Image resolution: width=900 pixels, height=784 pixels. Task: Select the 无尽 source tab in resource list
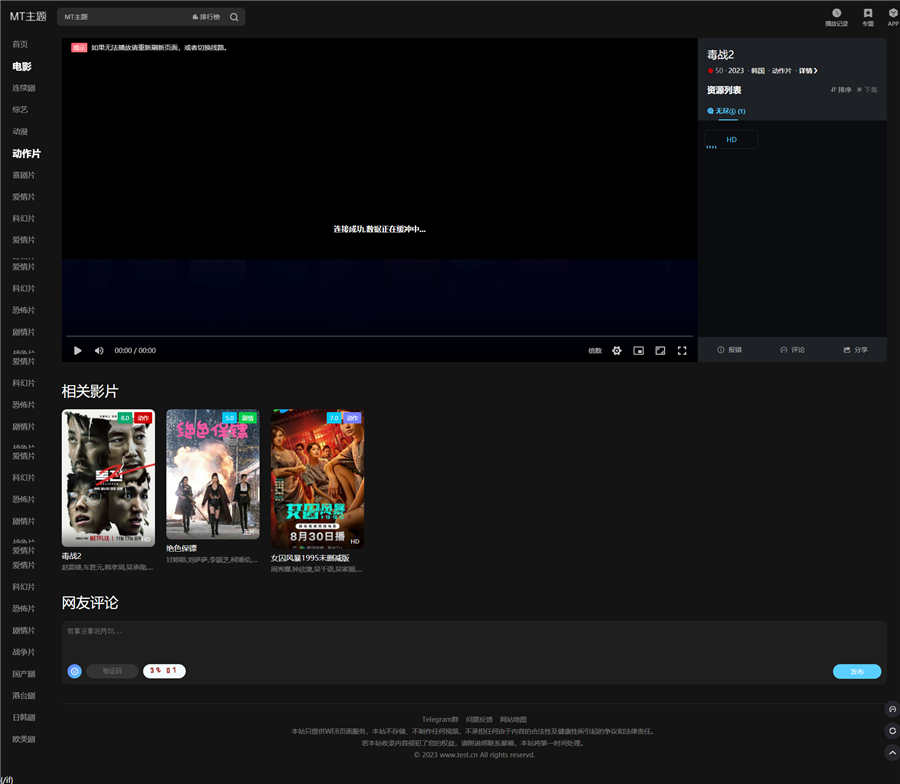727,111
